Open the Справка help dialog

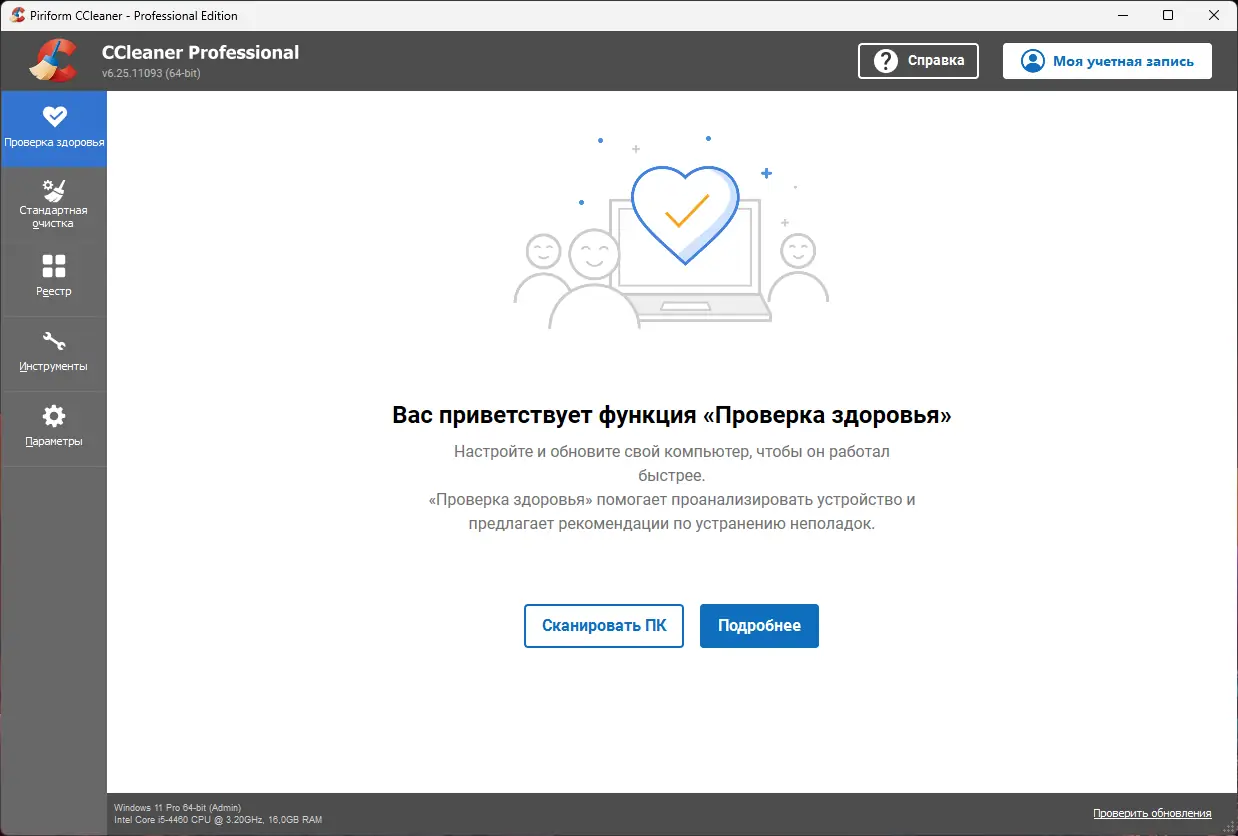click(917, 61)
